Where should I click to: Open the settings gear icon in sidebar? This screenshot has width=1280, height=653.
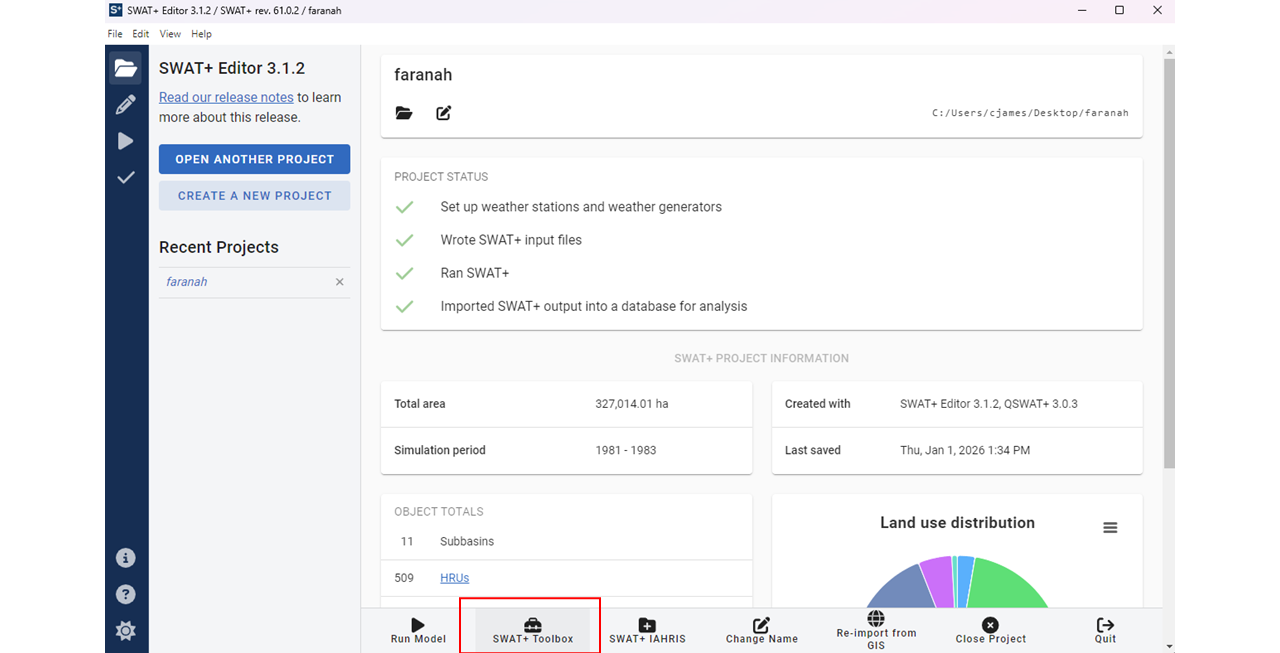coord(126,631)
